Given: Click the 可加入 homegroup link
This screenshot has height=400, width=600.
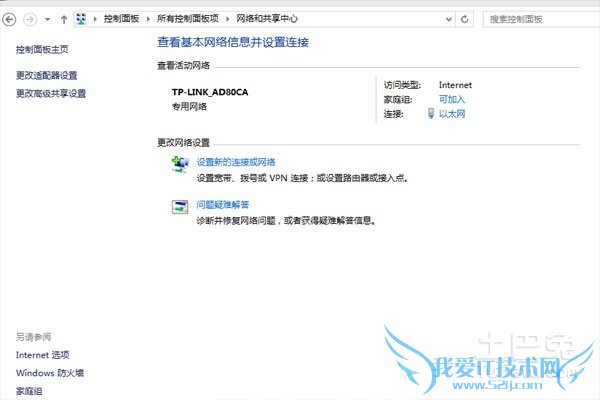Looking at the screenshot, I should [x=452, y=100].
